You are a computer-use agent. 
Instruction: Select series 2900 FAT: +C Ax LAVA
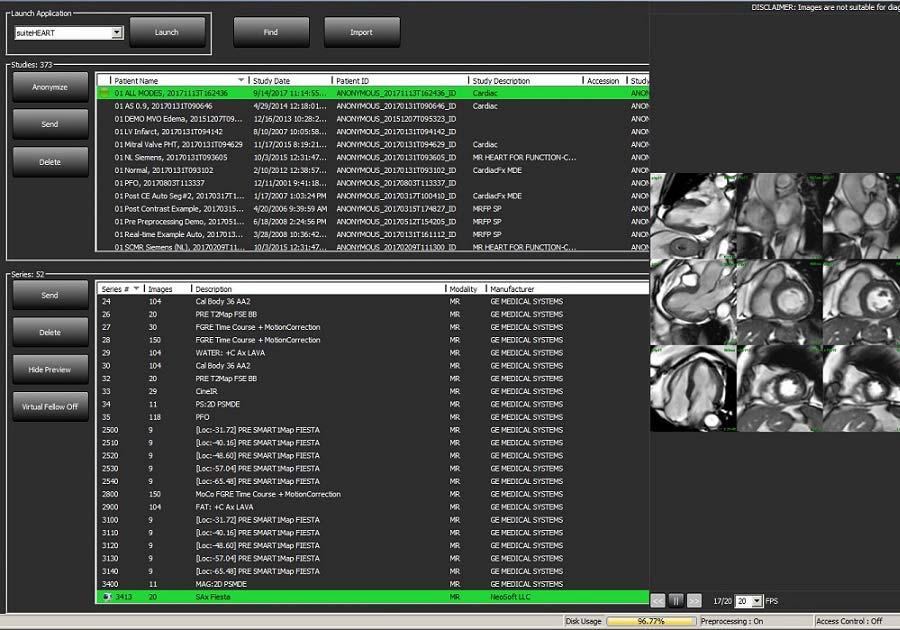click(x=373, y=507)
